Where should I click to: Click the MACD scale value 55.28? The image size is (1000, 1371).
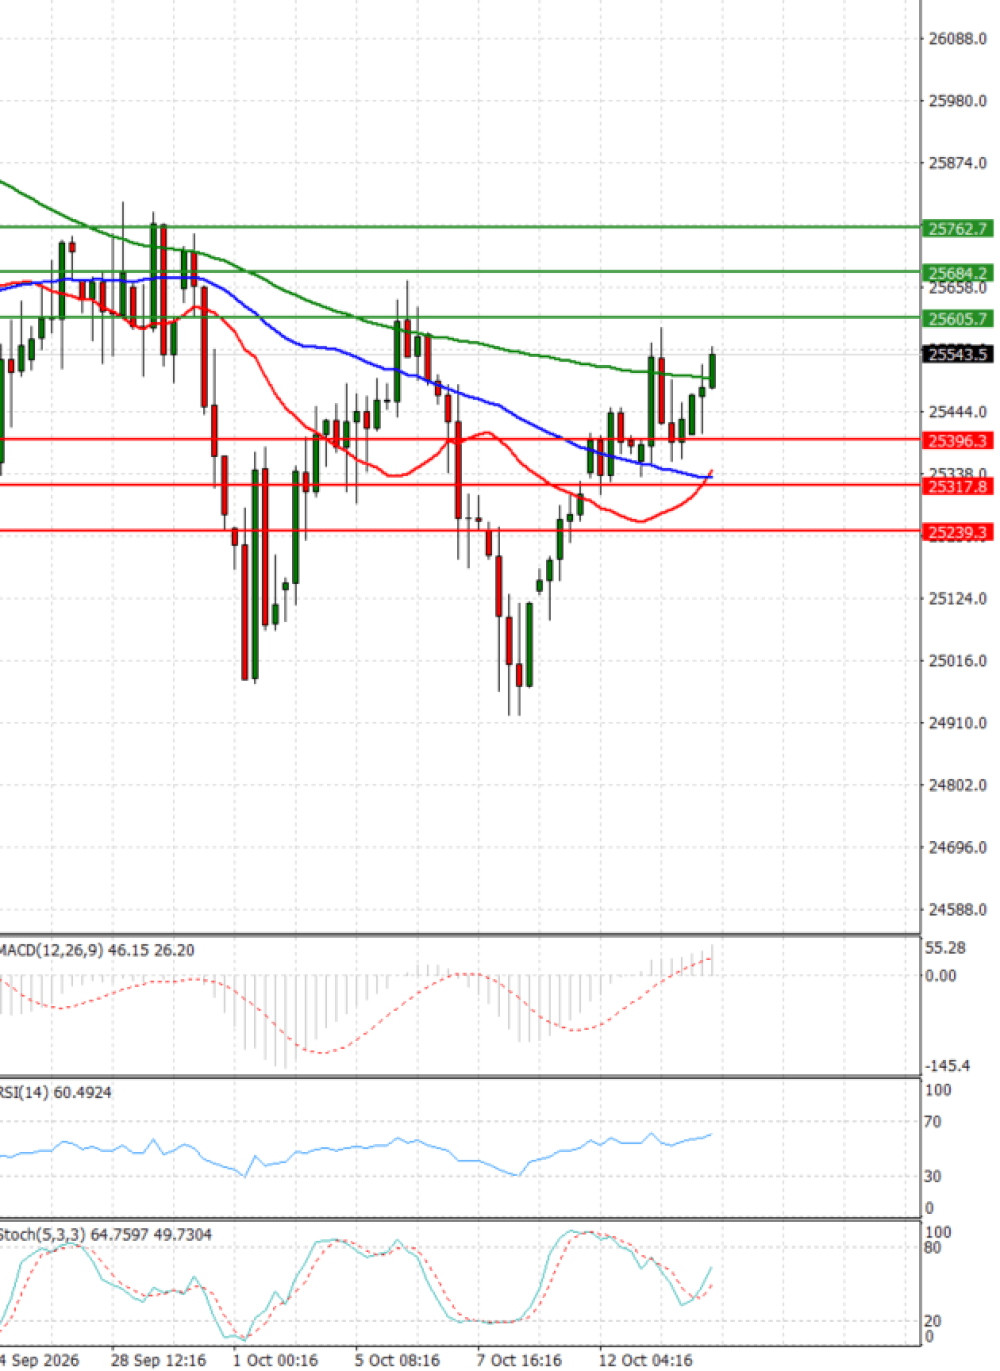click(x=946, y=948)
